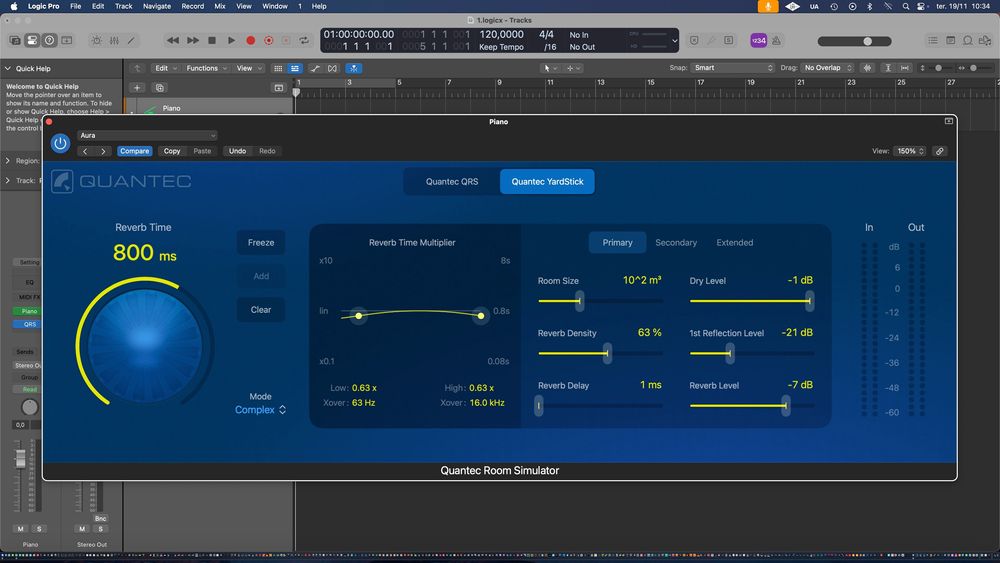Click the Record button in transport

coord(250,41)
